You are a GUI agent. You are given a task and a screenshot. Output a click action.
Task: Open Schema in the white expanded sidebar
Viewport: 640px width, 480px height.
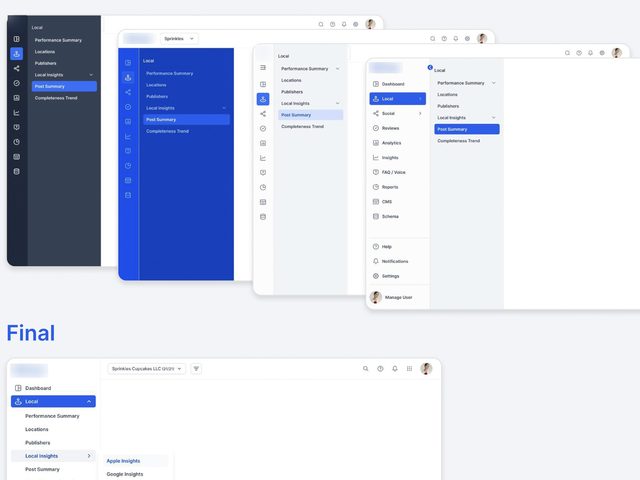point(386,216)
